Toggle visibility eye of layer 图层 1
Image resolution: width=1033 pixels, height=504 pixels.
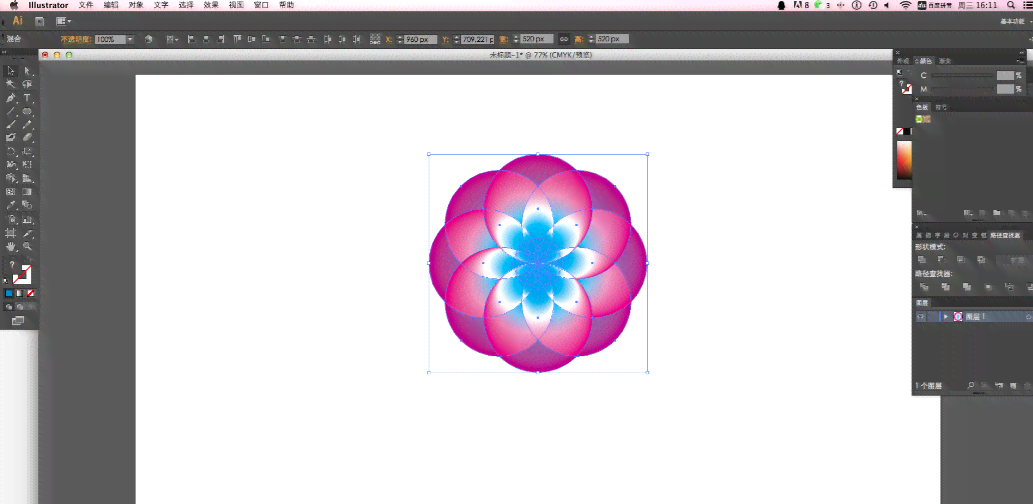tap(921, 317)
